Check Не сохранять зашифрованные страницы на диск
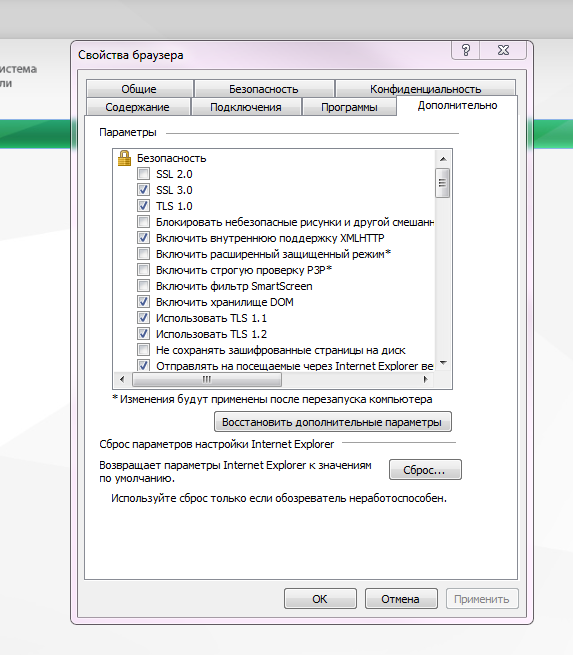Screen dimensions: 573x655 (143, 350)
